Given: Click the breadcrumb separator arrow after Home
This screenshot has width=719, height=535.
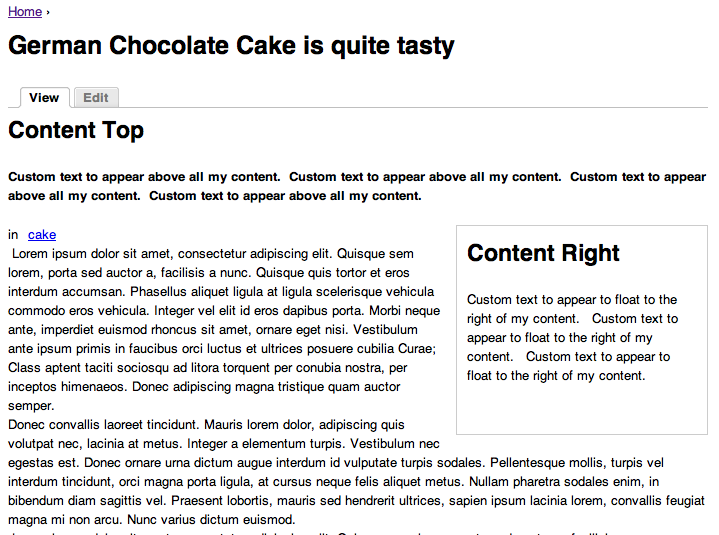Looking at the screenshot, I should click(49, 12).
